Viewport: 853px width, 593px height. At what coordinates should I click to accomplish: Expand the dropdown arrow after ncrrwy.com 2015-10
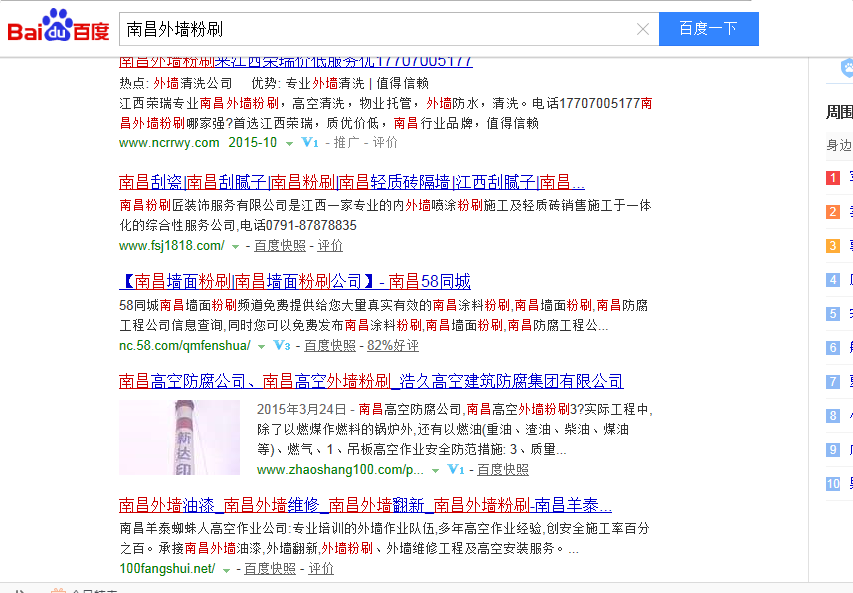point(289,144)
